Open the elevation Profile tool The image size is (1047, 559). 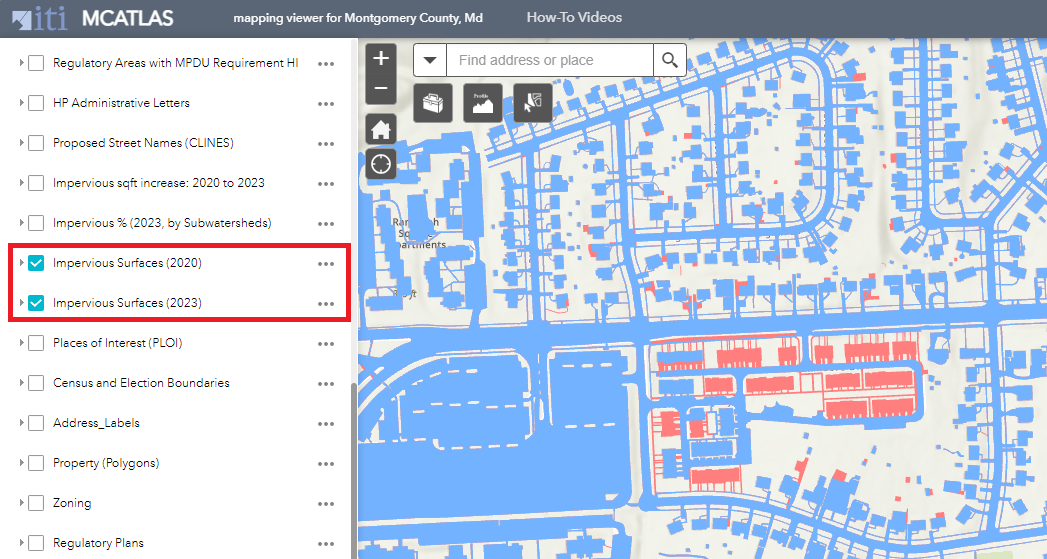pos(483,102)
